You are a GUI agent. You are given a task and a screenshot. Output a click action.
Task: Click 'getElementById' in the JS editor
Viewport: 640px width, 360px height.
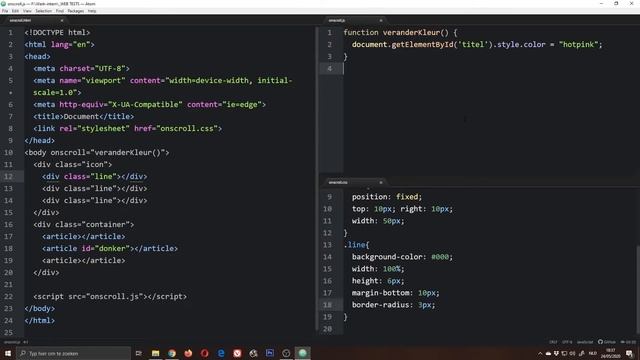pos(422,44)
